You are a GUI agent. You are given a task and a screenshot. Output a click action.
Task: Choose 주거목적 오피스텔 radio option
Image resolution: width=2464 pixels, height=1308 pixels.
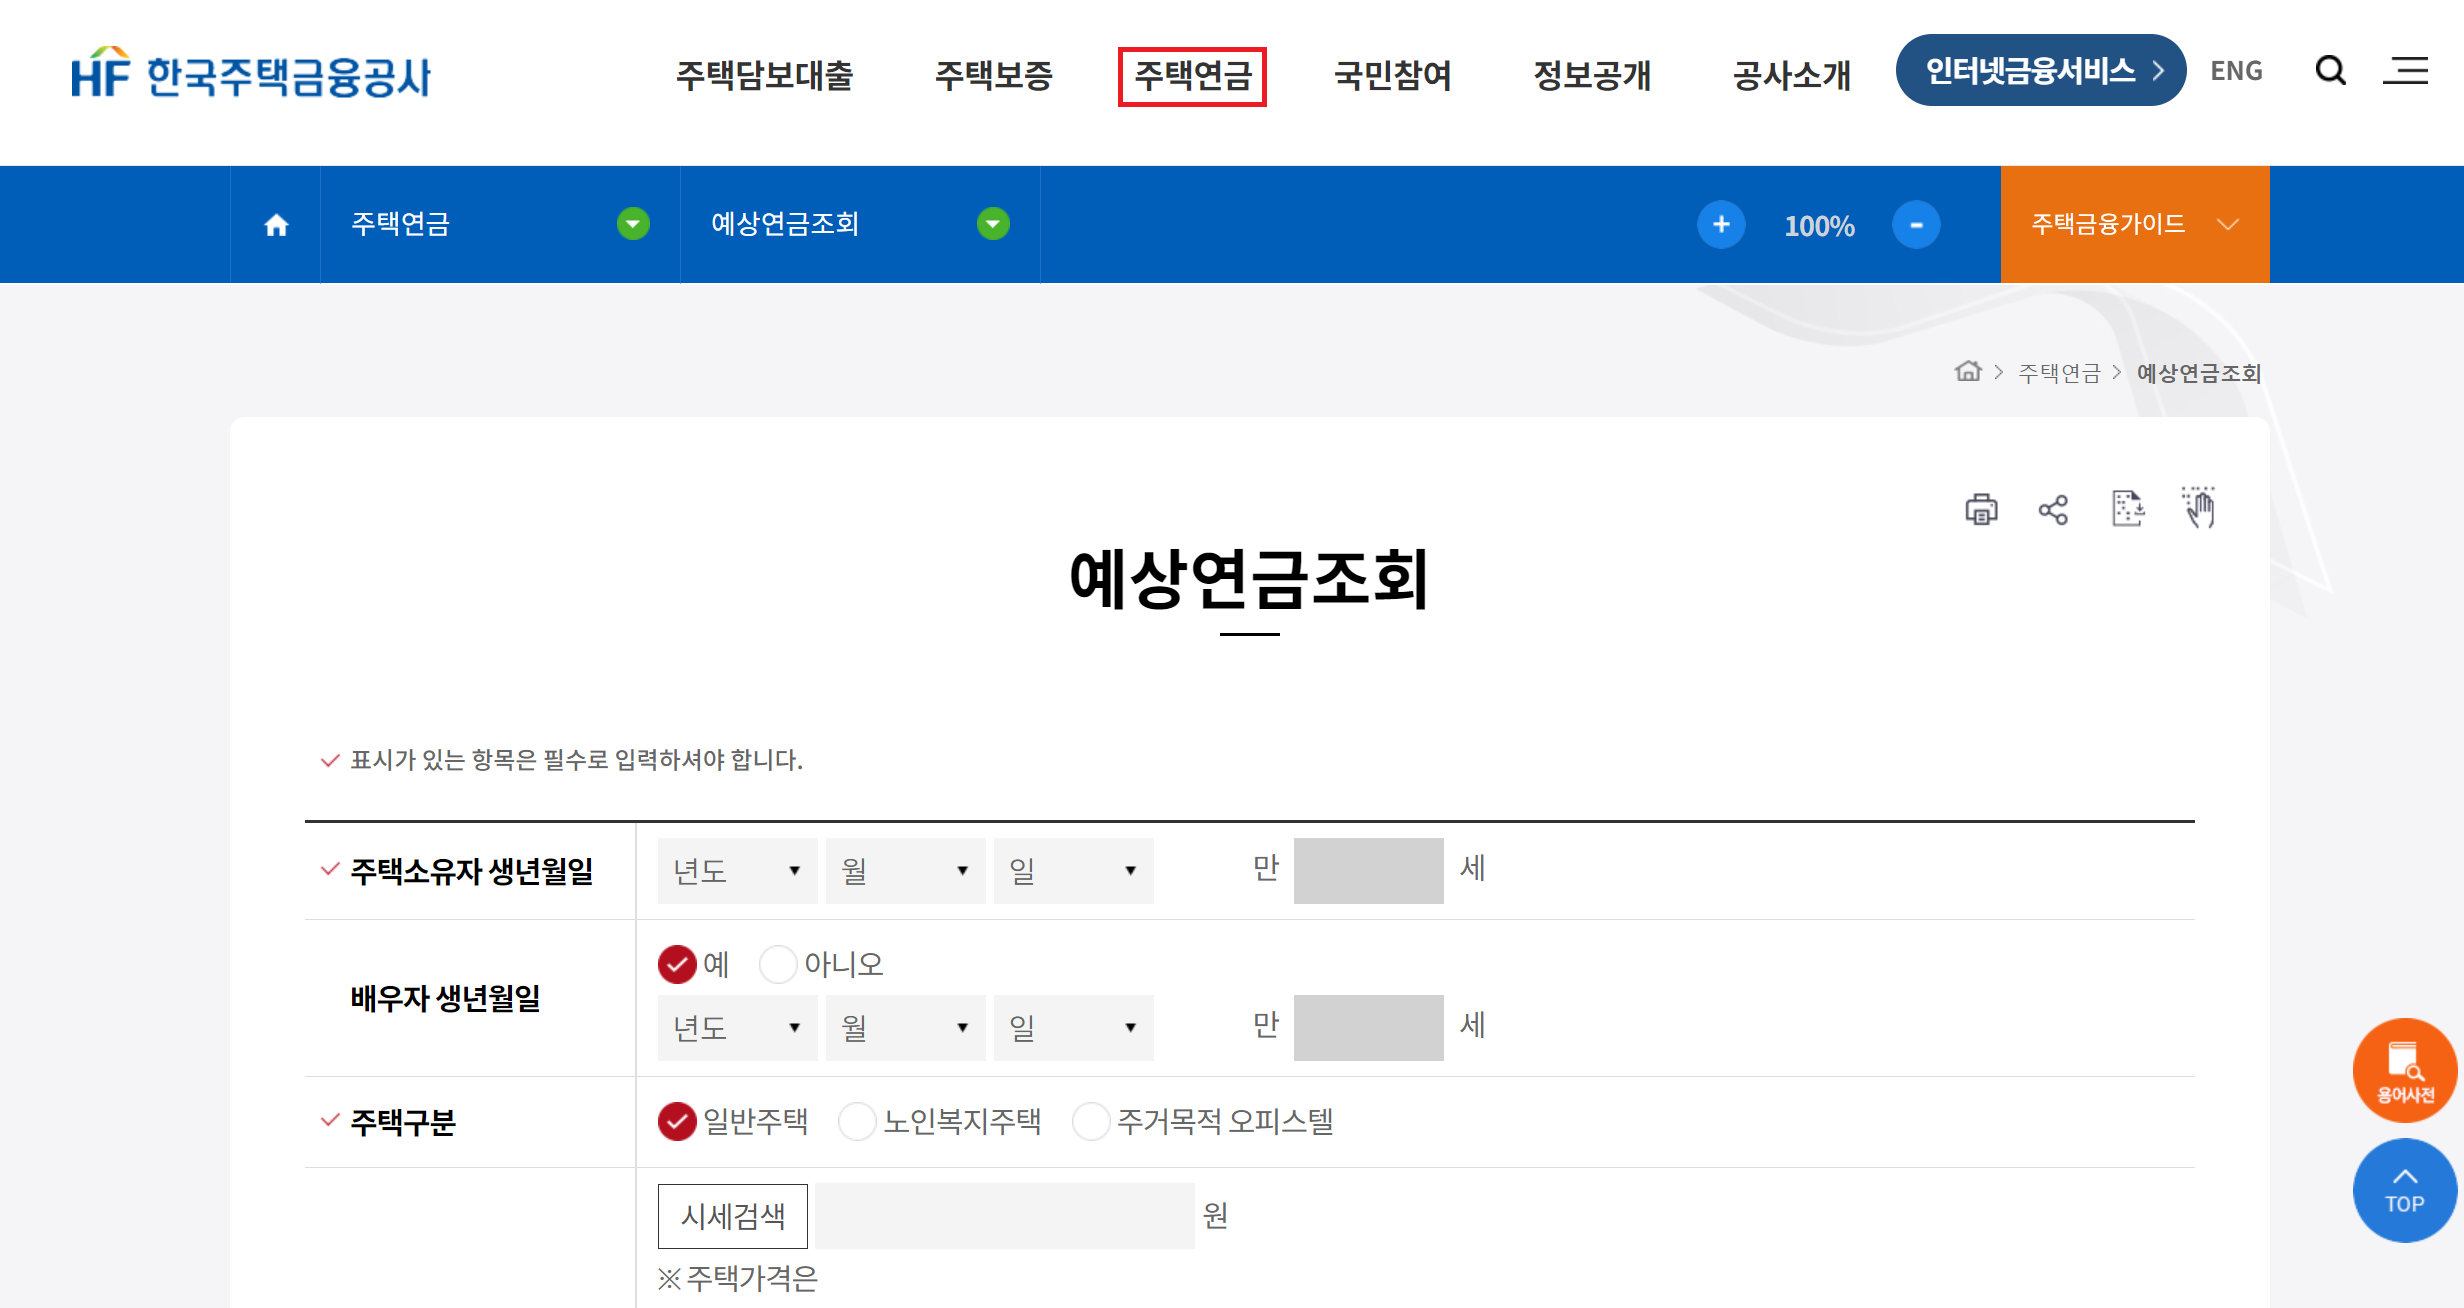[x=1091, y=1122]
